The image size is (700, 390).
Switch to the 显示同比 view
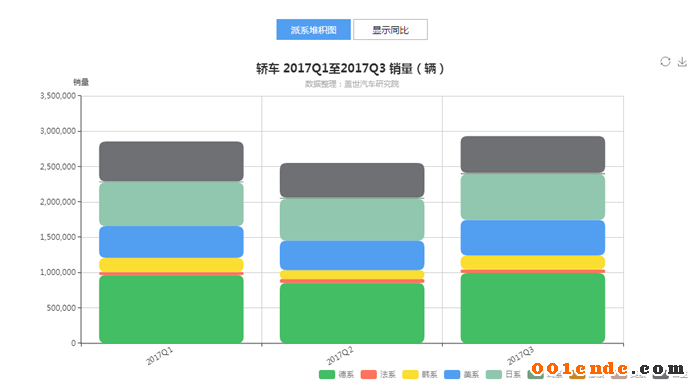[x=390, y=29]
